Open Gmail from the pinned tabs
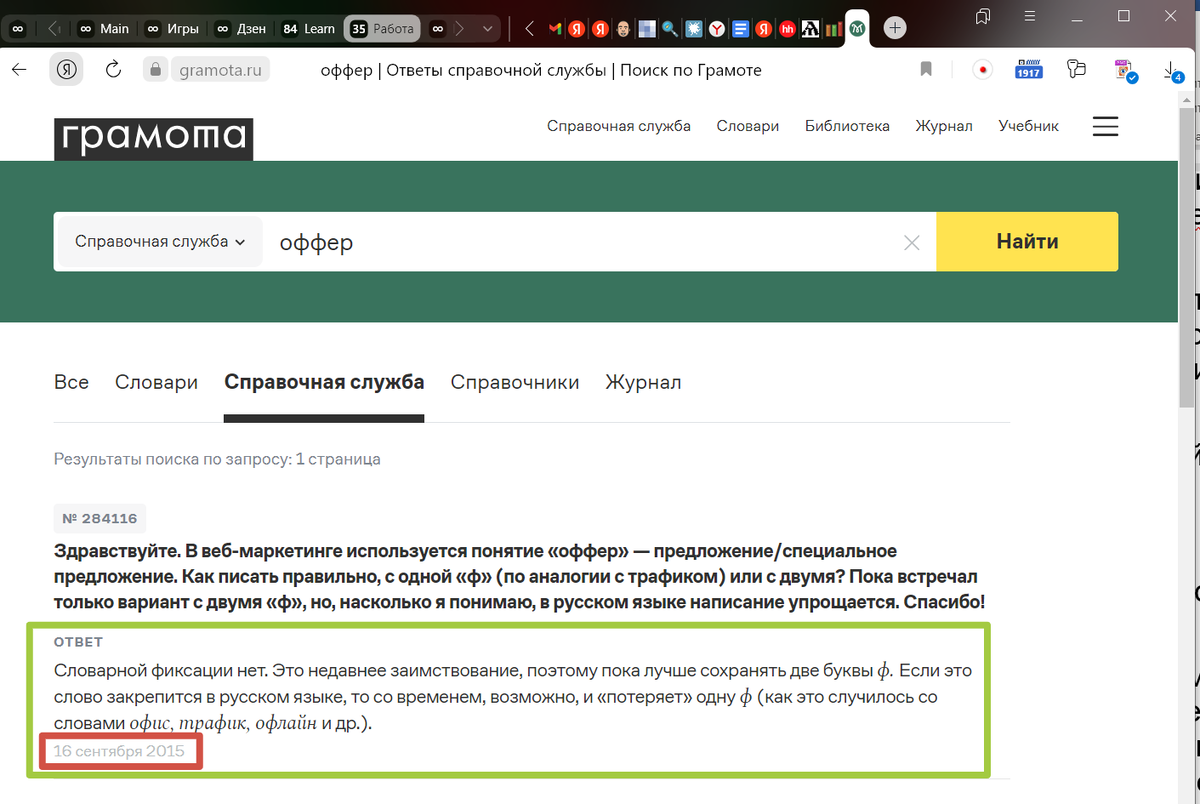Screen dimensions: 1200x804 click(553, 29)
